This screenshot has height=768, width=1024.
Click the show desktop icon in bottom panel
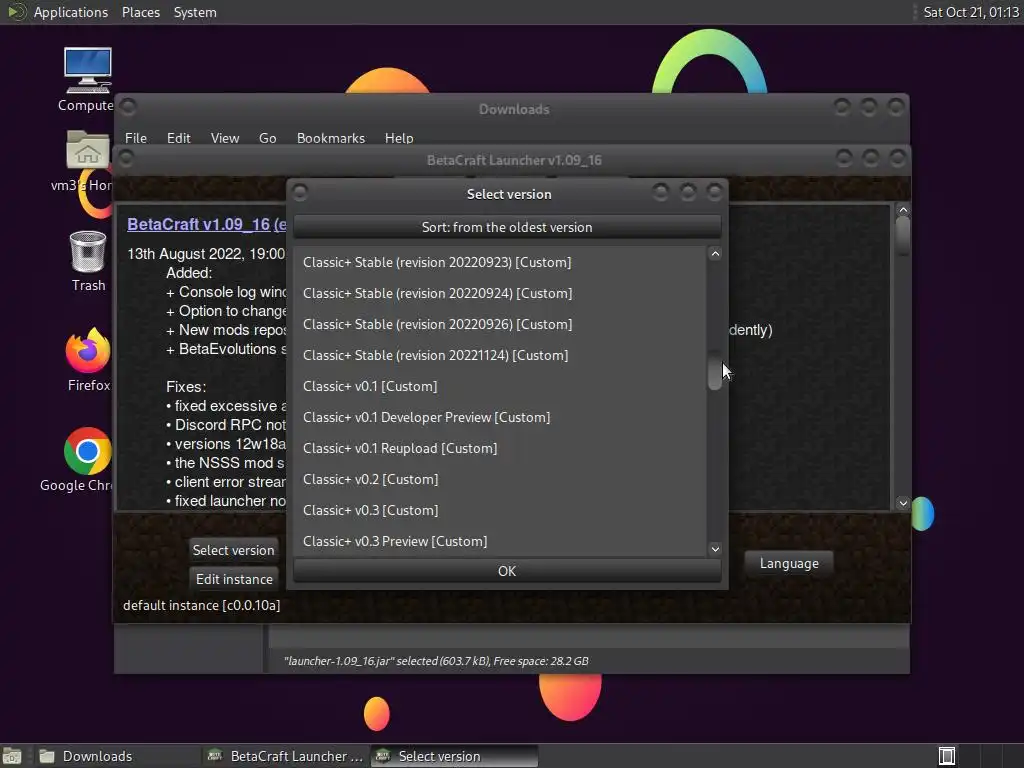click(12, 756)
